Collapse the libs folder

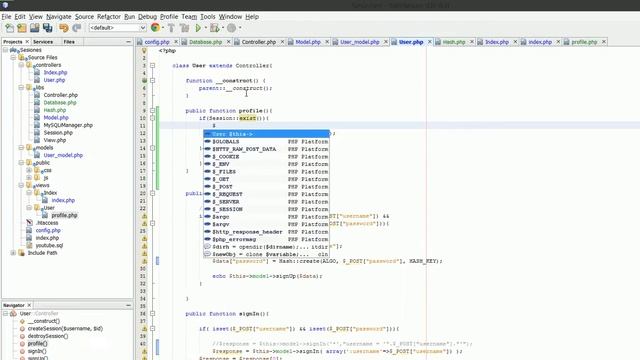pos(21,87)
